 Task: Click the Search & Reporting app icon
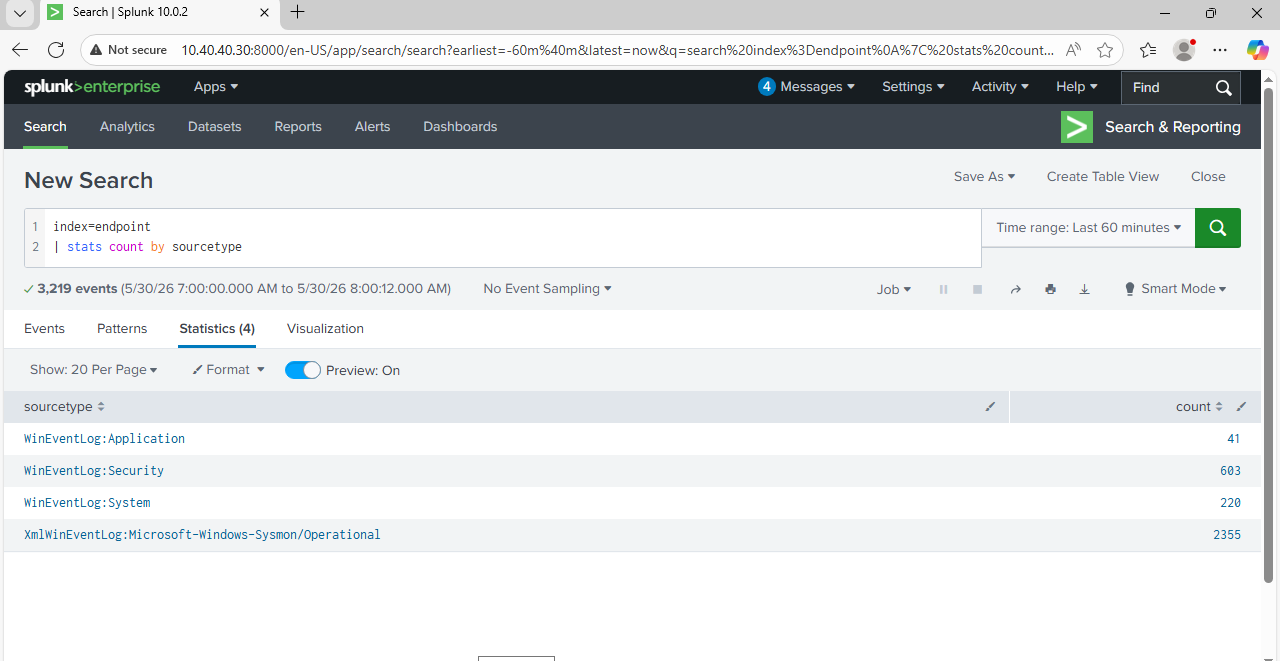(1077, 127)
